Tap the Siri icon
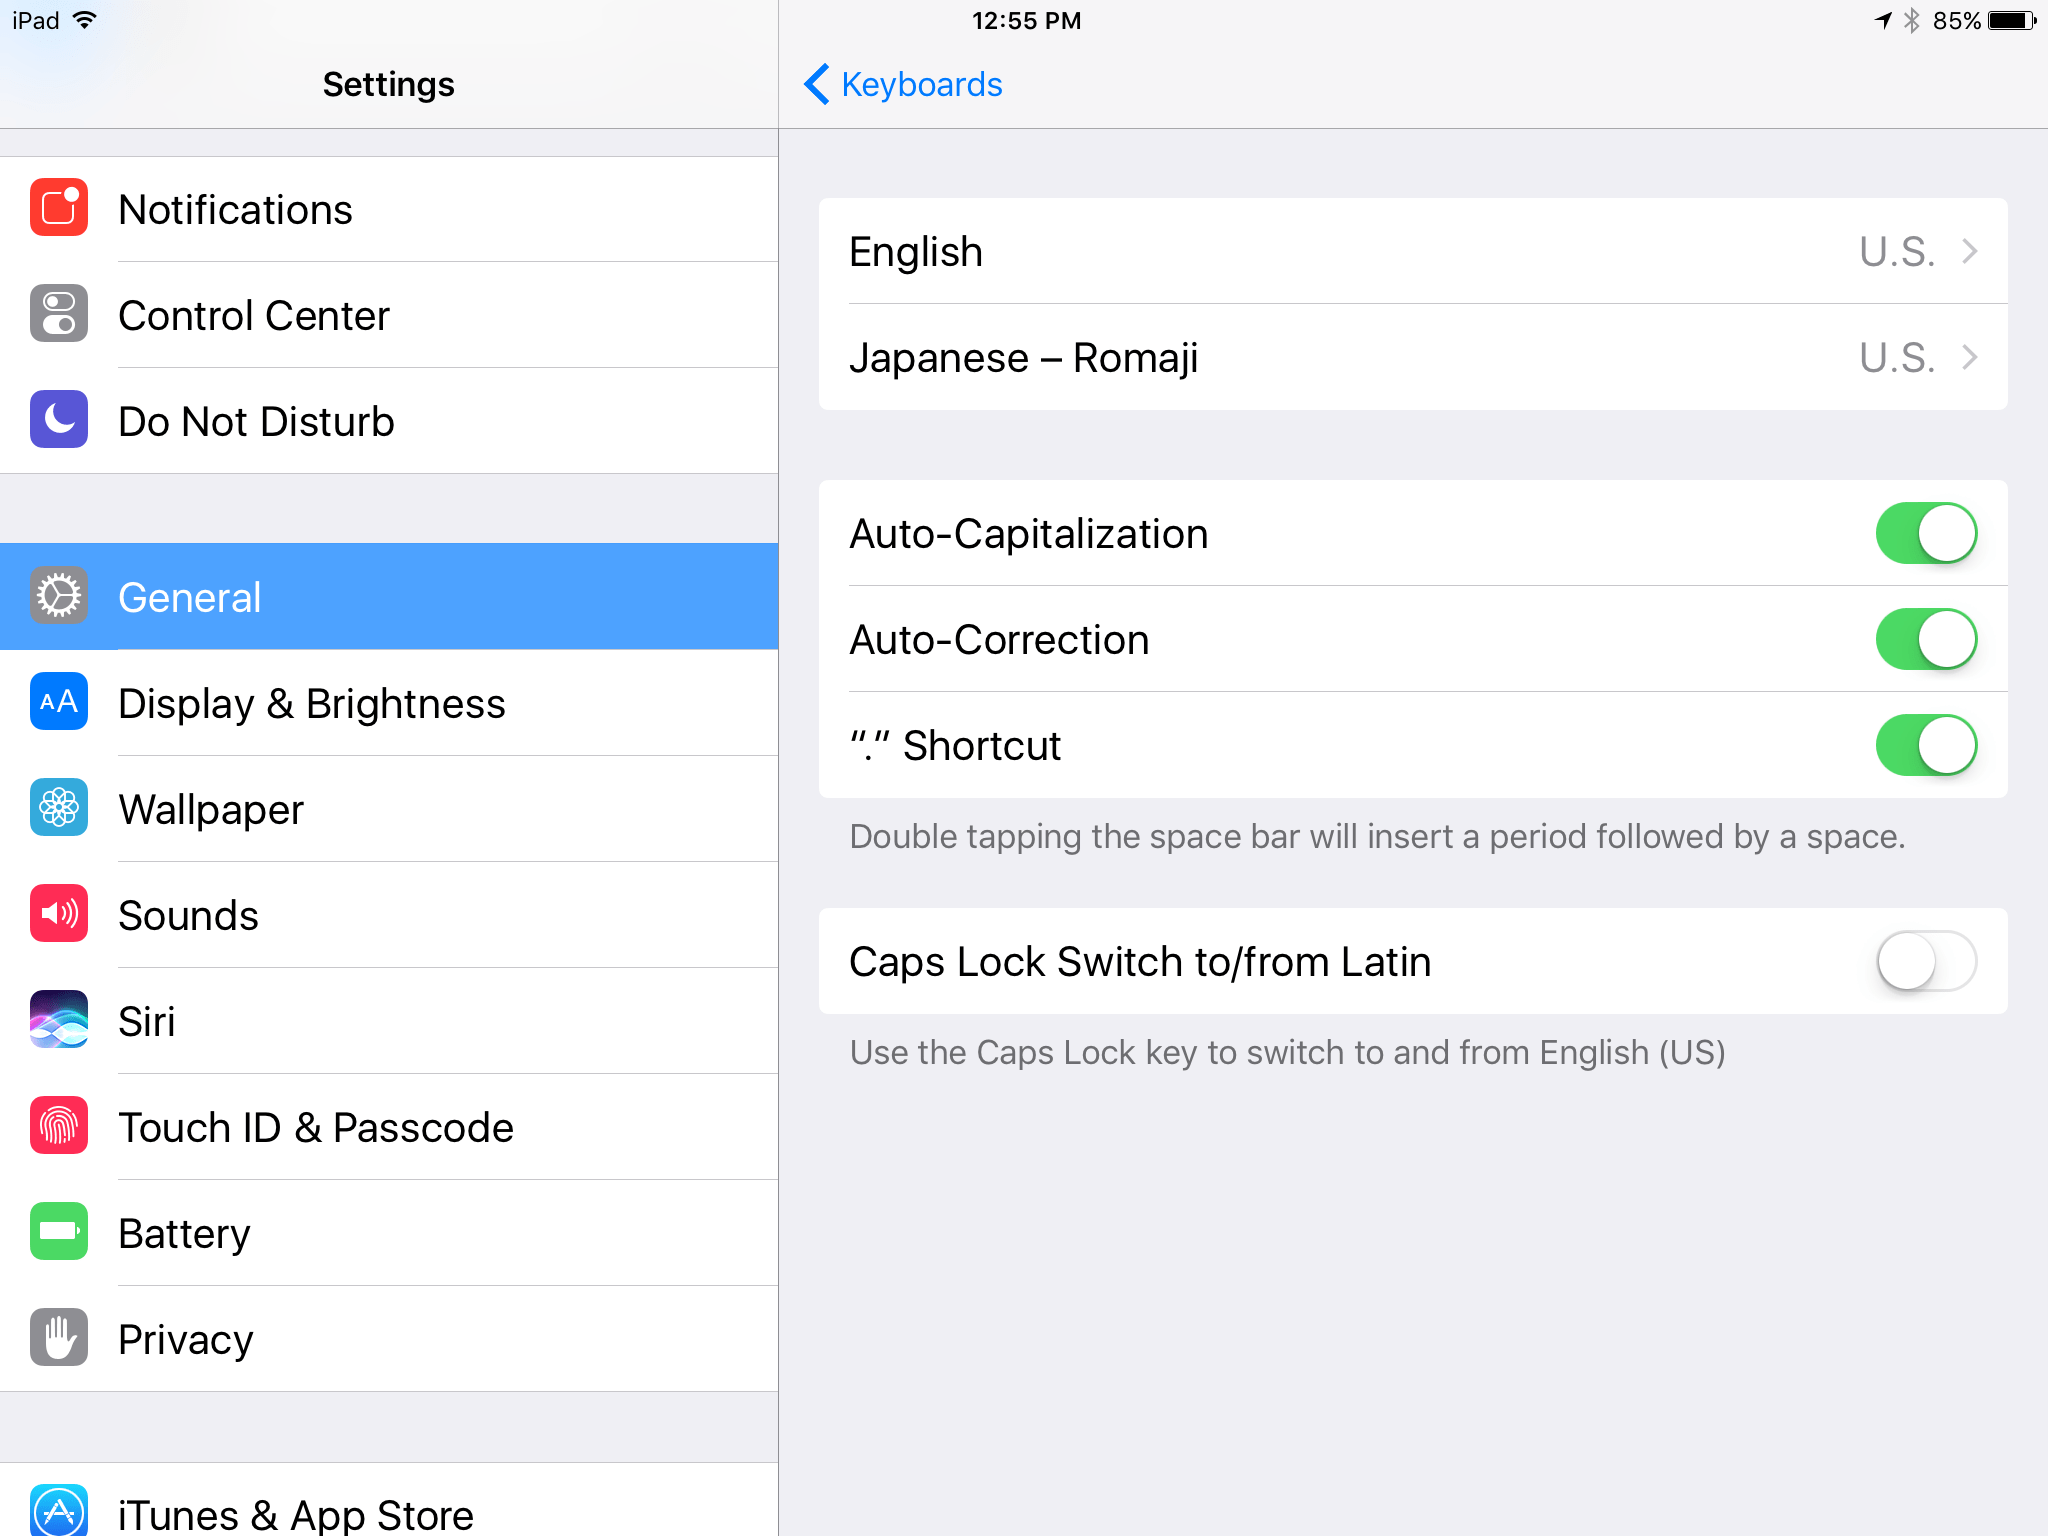The width and height of the screenshot is (2048, 1536). tap(58, 1020)
